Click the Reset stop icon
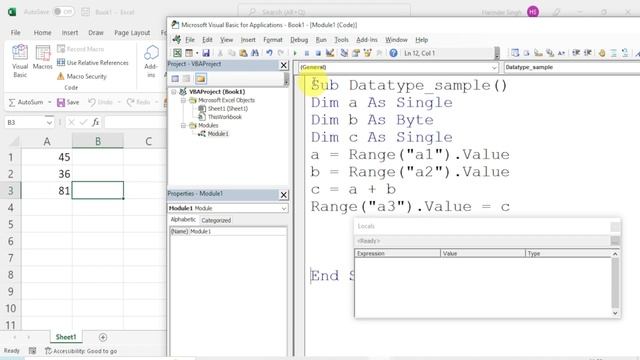 318,53
